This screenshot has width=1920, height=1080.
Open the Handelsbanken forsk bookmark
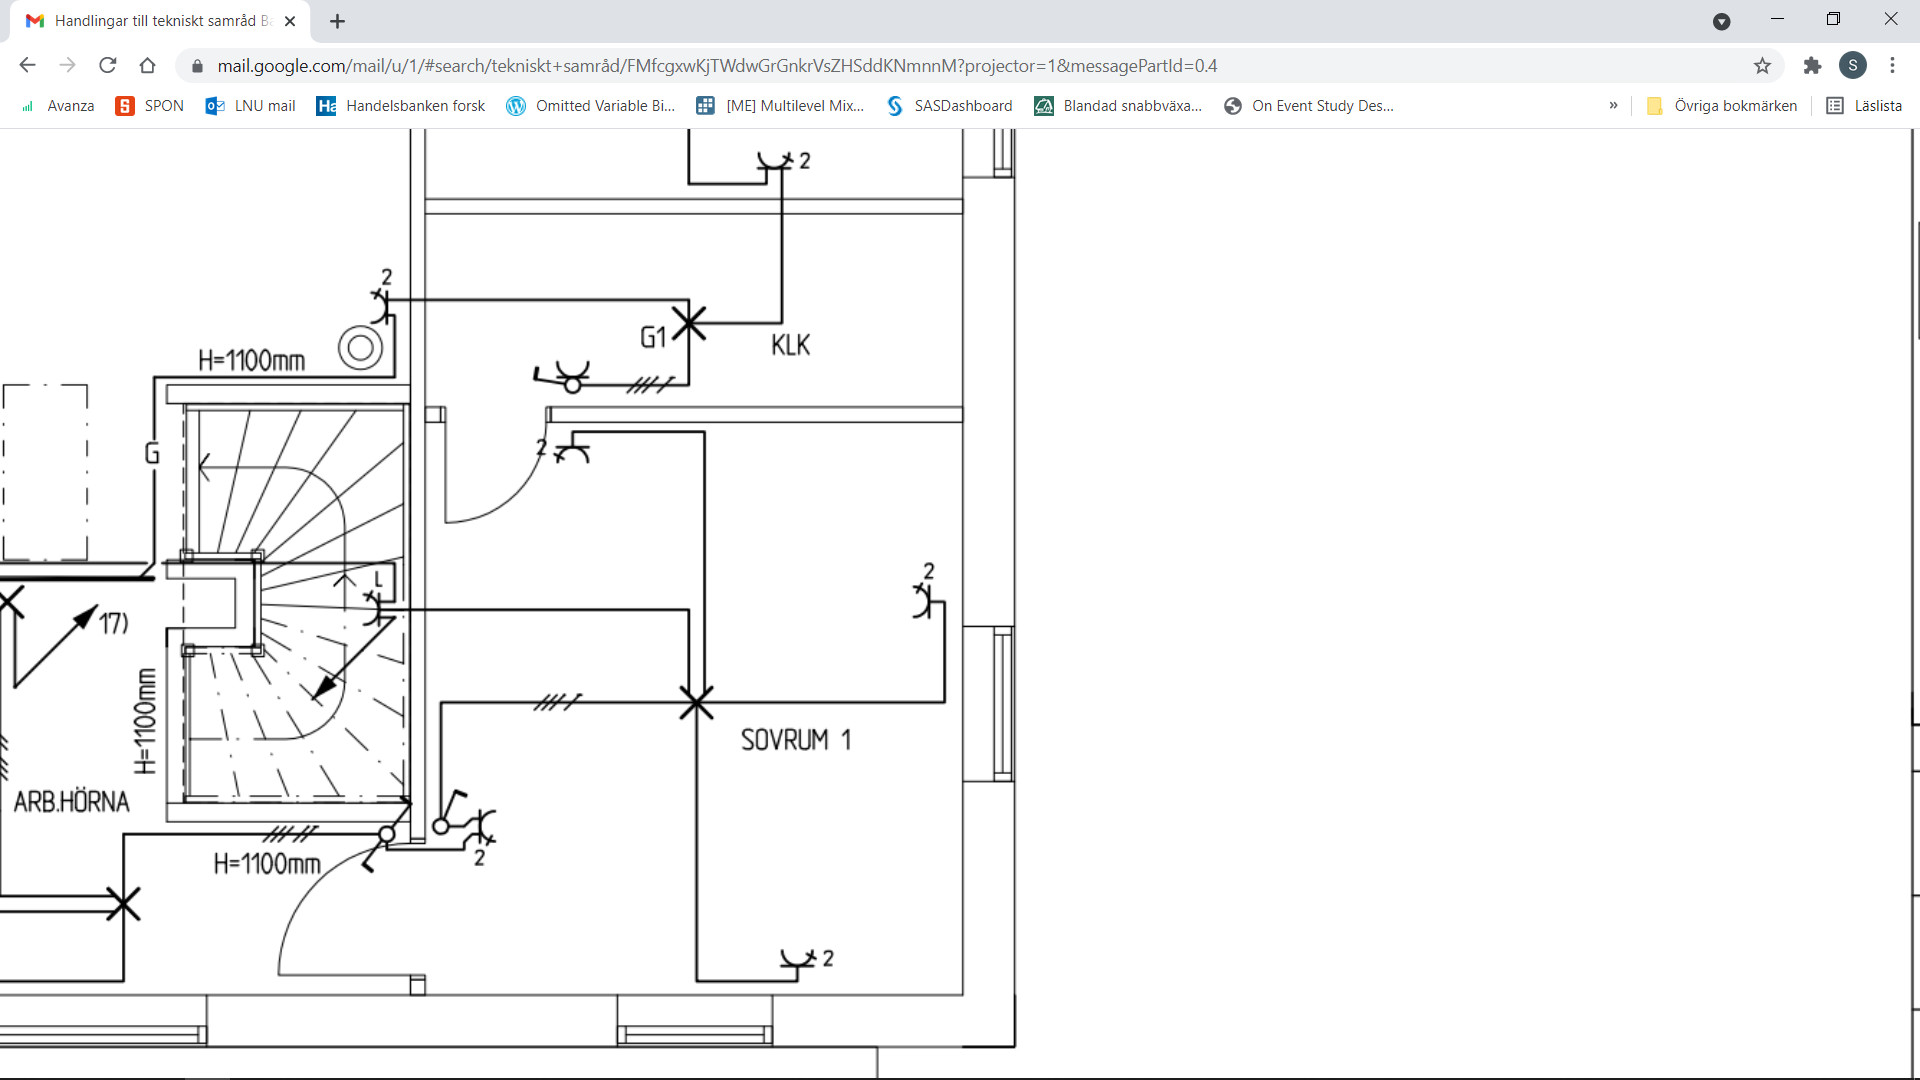[x=401, y=106]
